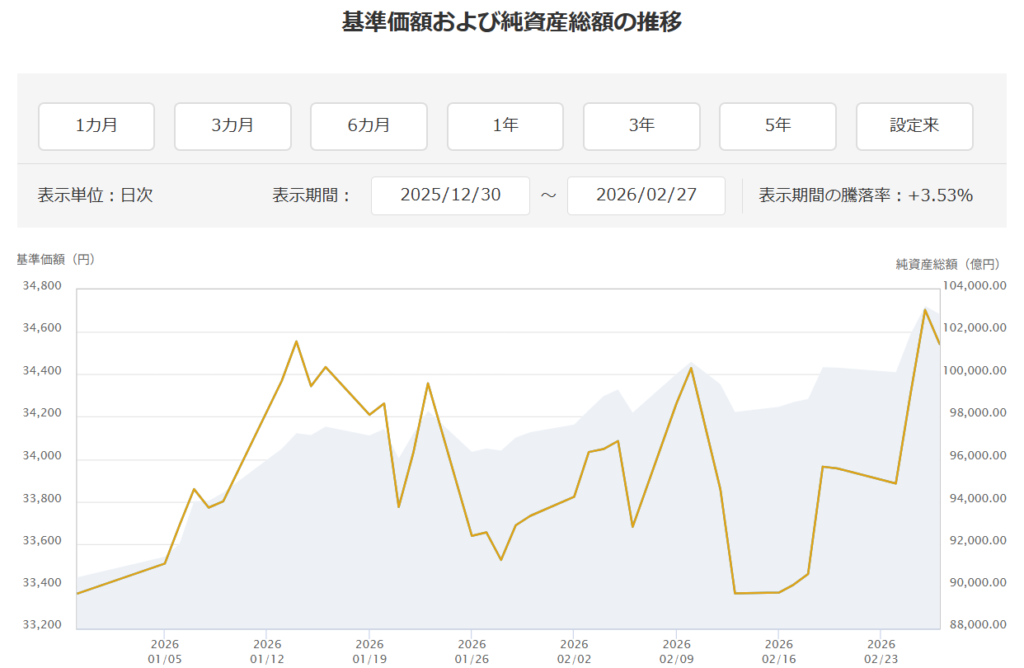Click the 01/05 date label on x-axis

165,651
